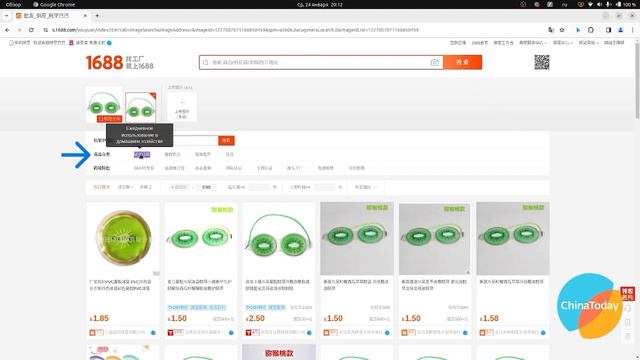Click the address bar URL
The width and height of the screenshot is (640, 360).
tap(235, 30)
